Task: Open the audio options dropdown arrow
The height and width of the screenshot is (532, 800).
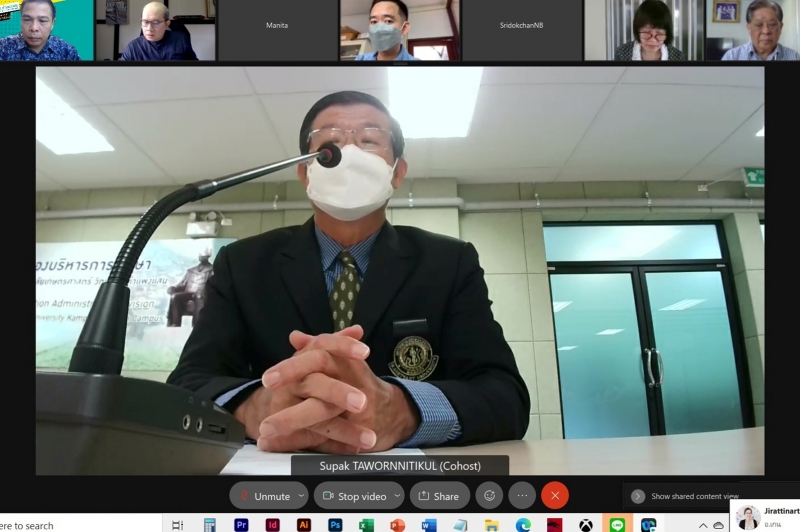Action: 301,496
